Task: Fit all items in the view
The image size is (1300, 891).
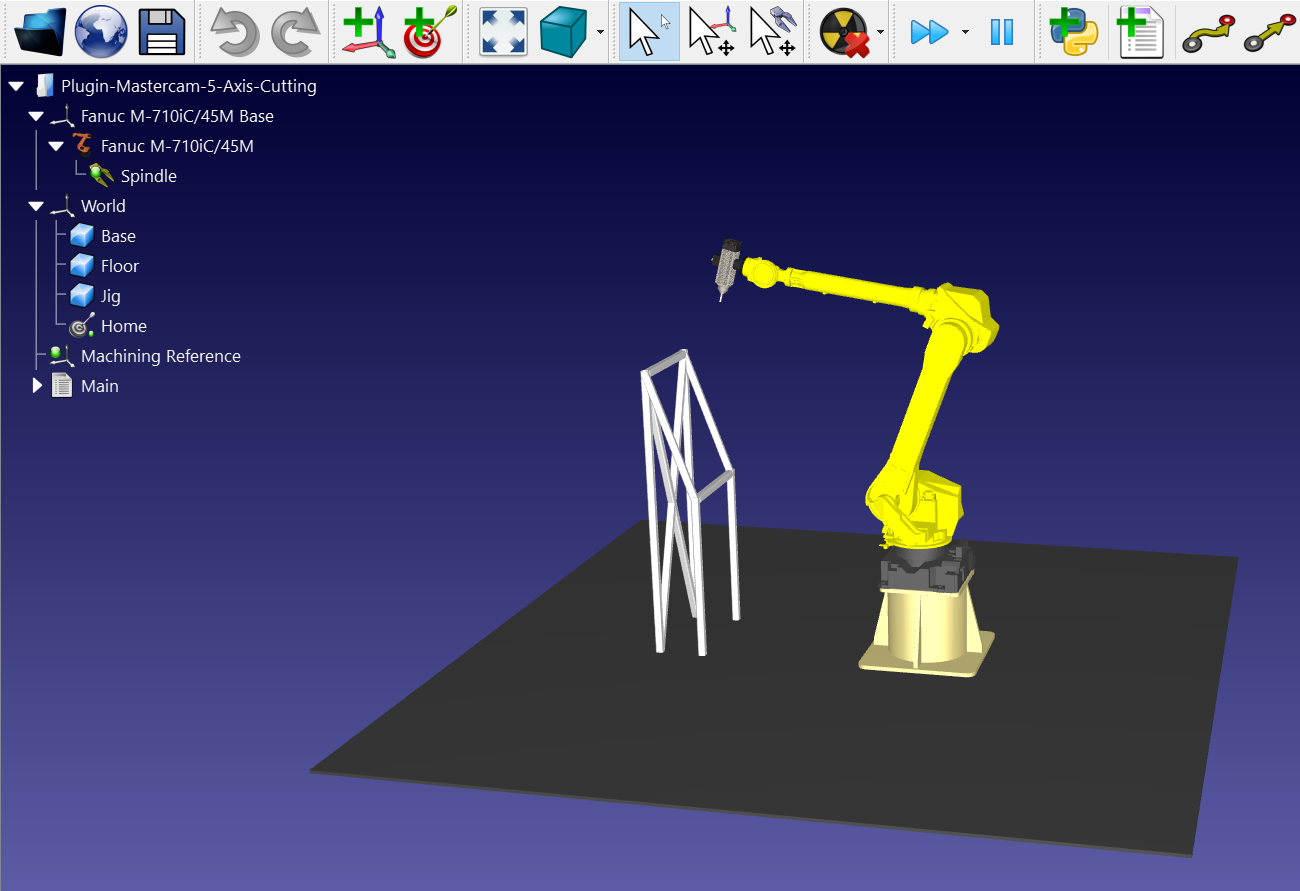Action: (x=503, y=32)
